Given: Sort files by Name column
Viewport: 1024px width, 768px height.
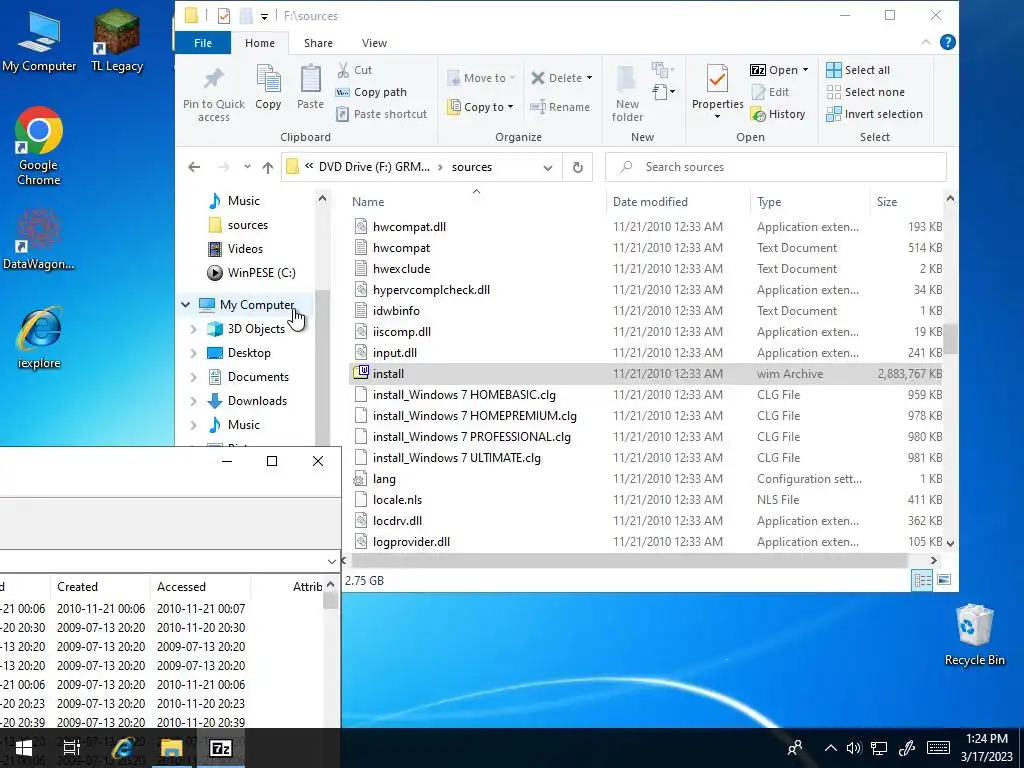Looking at the screenshot, I should pos(475,202).
